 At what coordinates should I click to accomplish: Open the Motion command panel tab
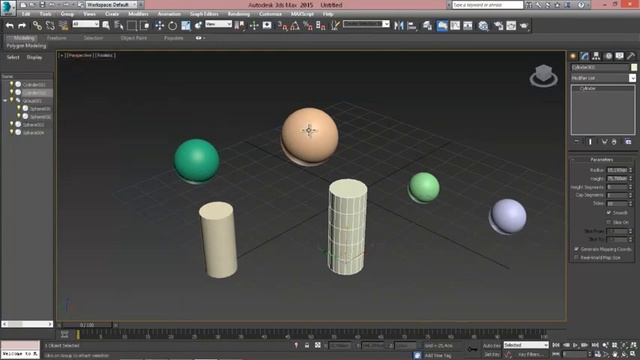(x=608, y=56)
